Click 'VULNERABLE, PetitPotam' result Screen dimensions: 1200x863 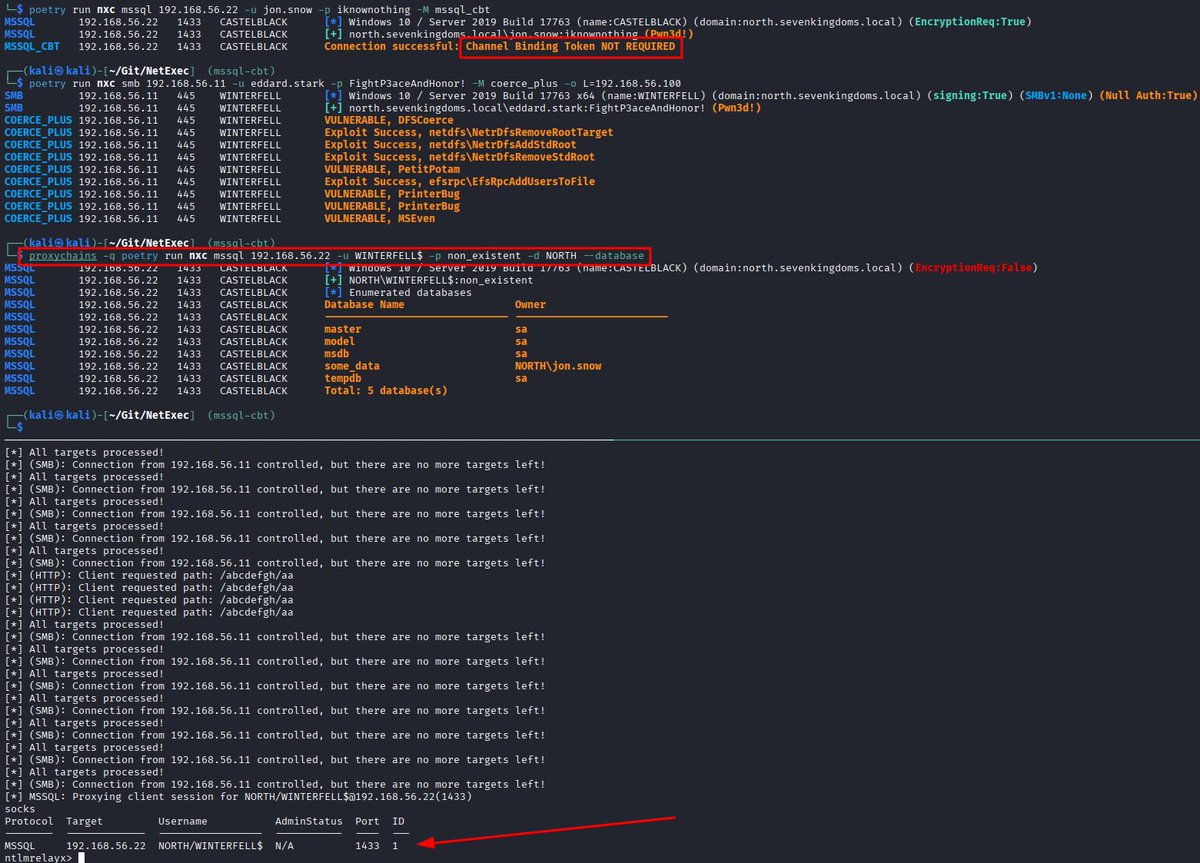pyautogui.click(x=391, y=169)
